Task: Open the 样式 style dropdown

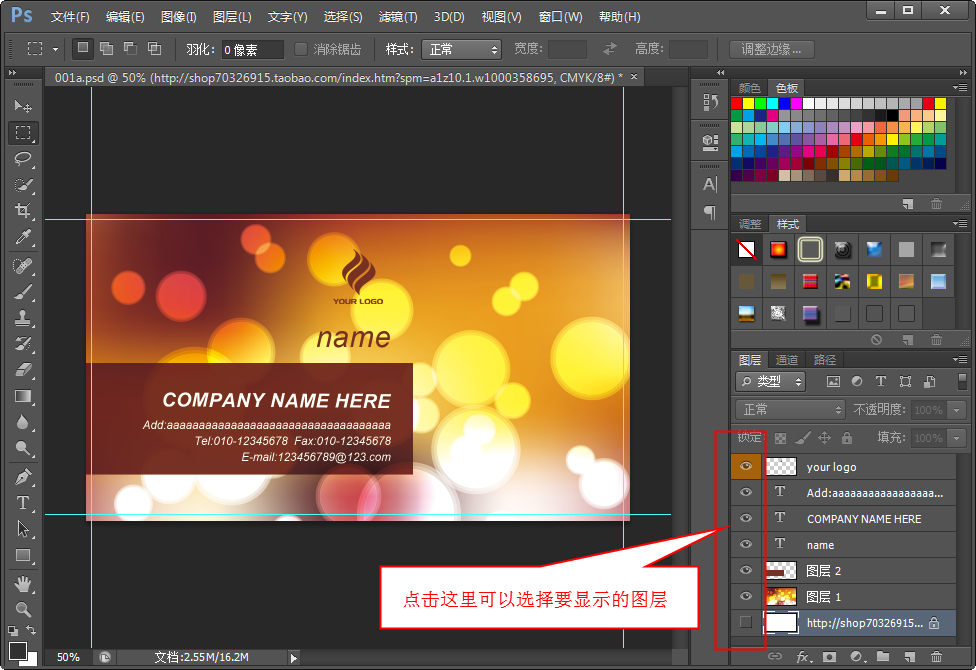Action: point(461,49)
